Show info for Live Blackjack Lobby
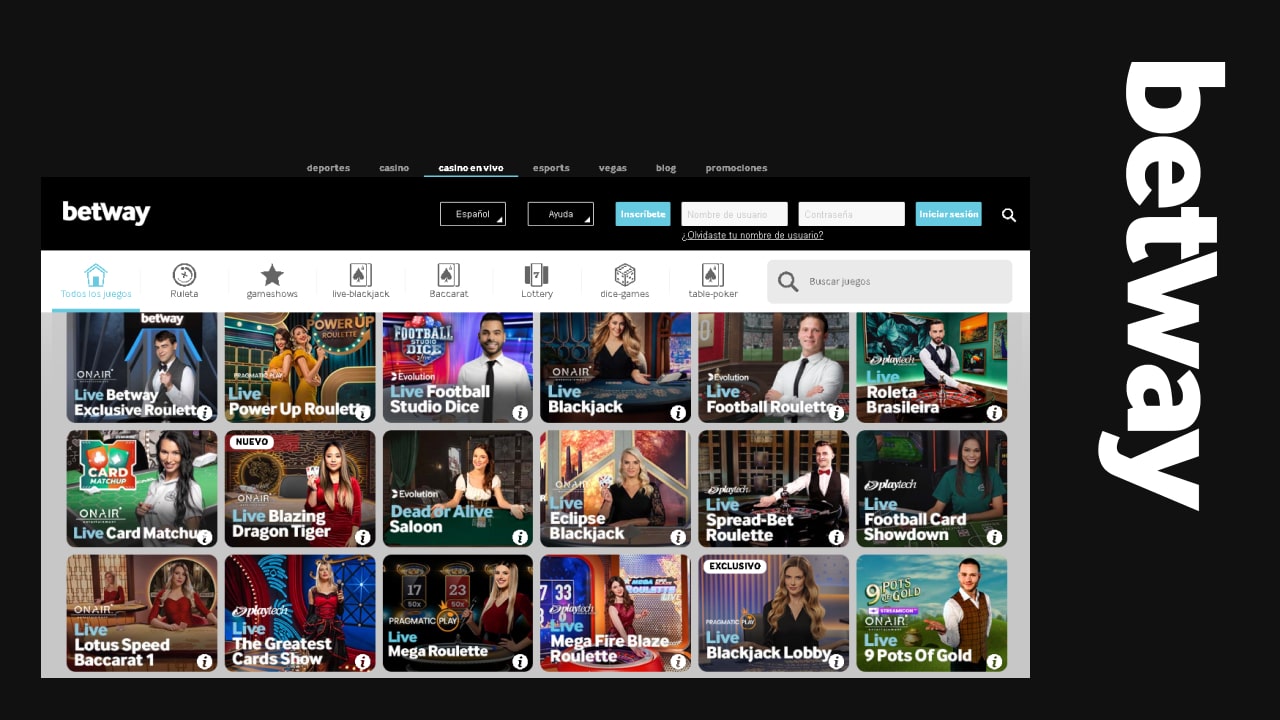1280x720 pixels. (836, 661)
